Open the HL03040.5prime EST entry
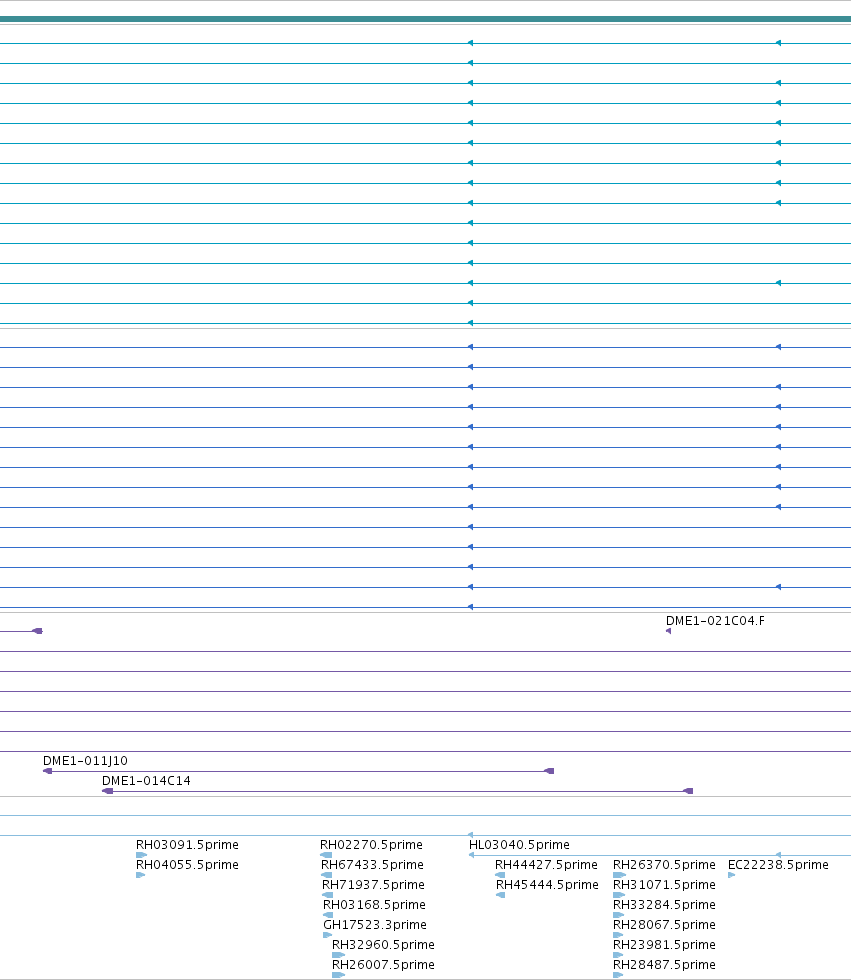The height and width of the screenshot is (980, 851). tap(519, 844)
